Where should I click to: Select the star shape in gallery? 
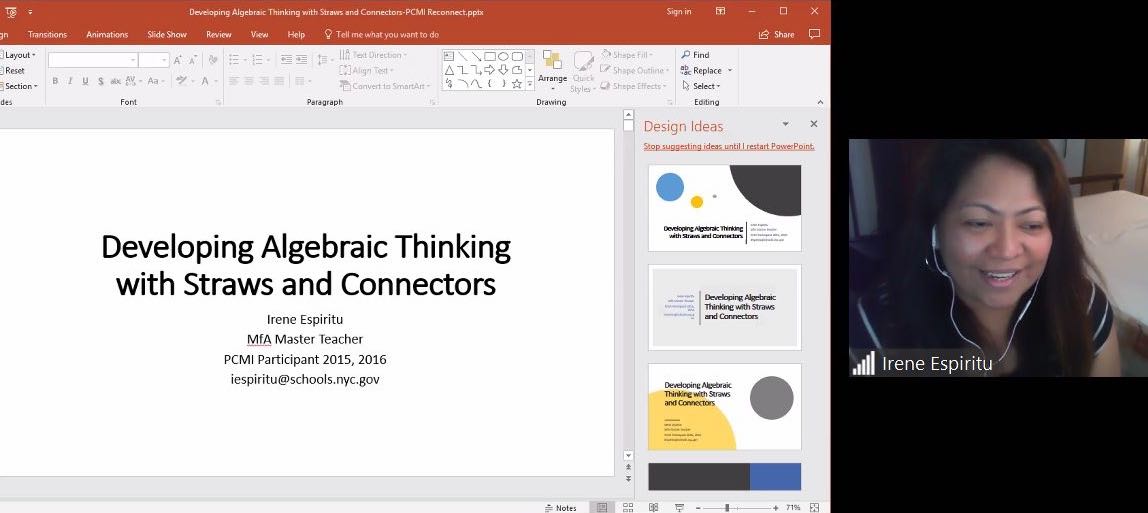coord(516,84)
